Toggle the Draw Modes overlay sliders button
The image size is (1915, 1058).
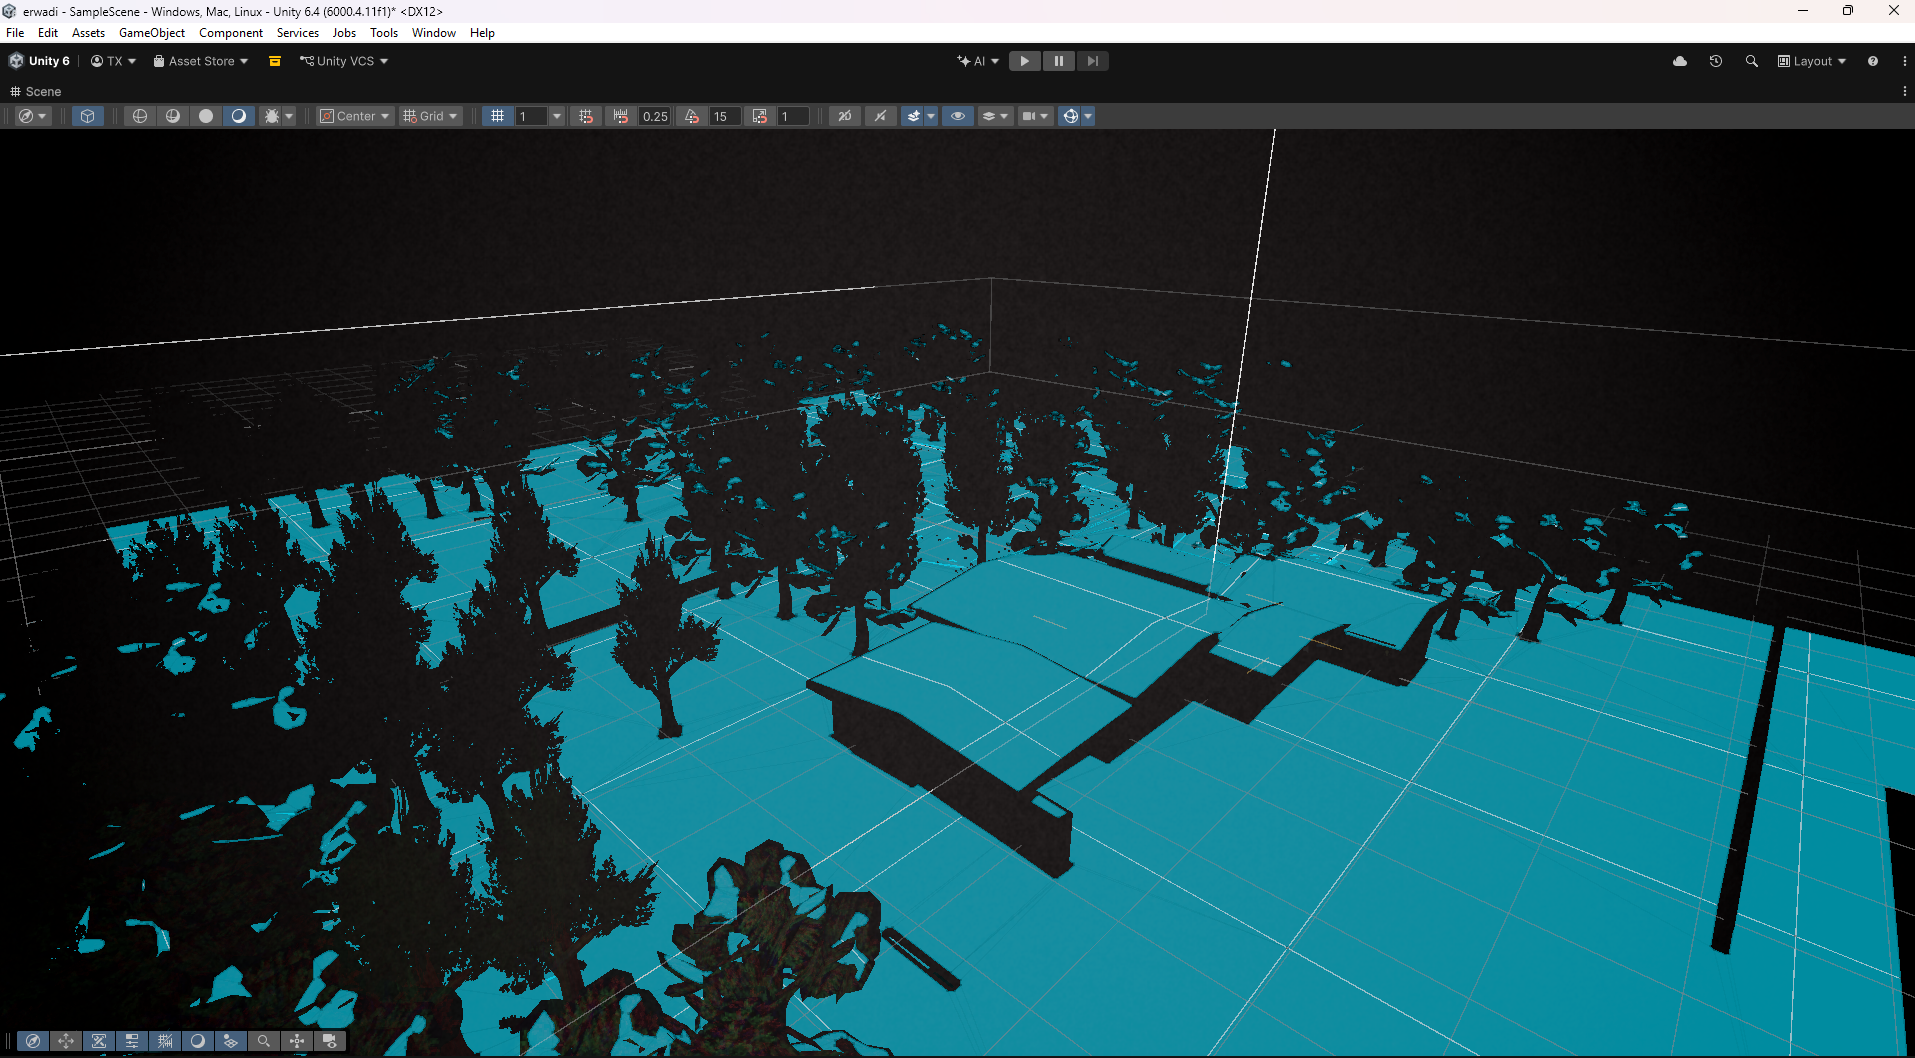[x=132, y=1041]
